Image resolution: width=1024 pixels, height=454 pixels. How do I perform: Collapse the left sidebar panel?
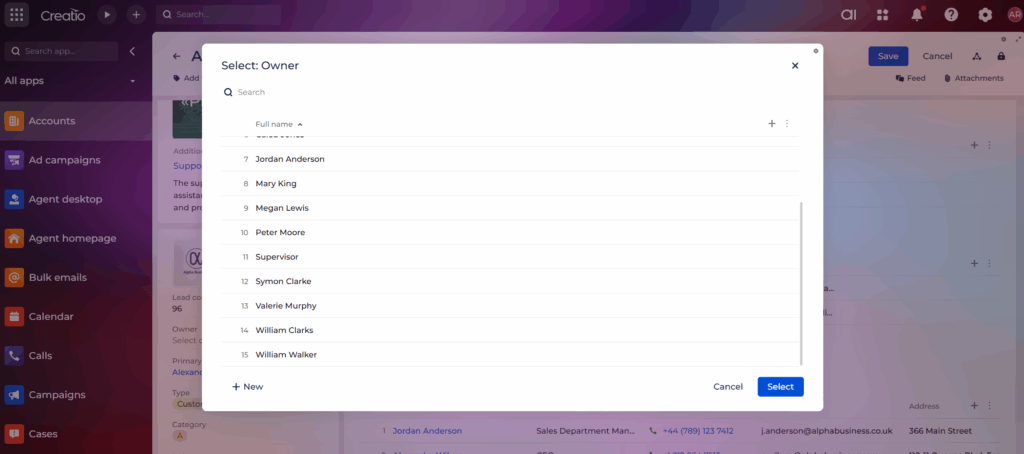click(x=132, y=51)
